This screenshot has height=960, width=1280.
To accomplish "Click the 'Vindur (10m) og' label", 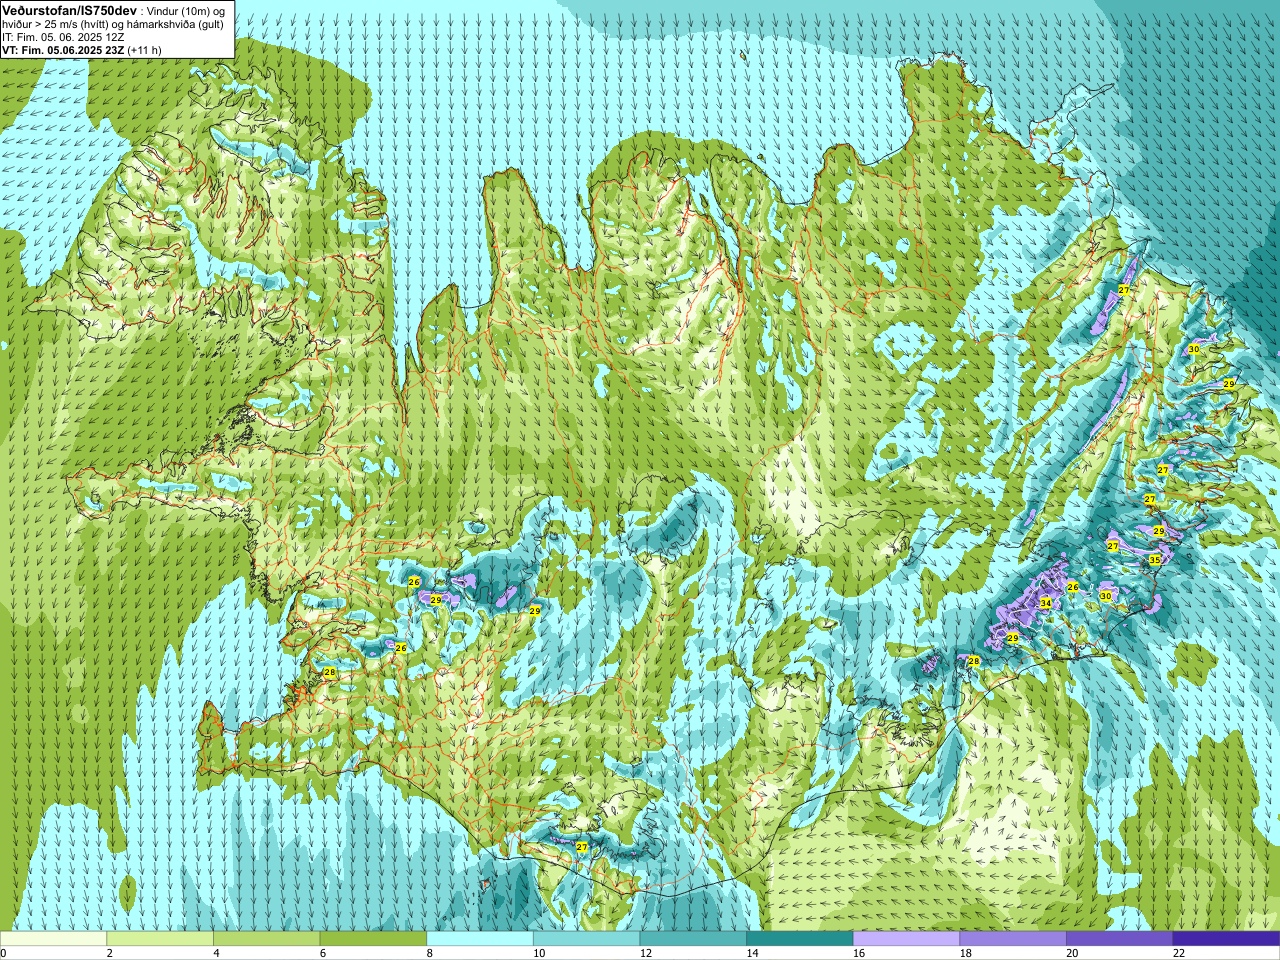I will (x=187, y=10).
